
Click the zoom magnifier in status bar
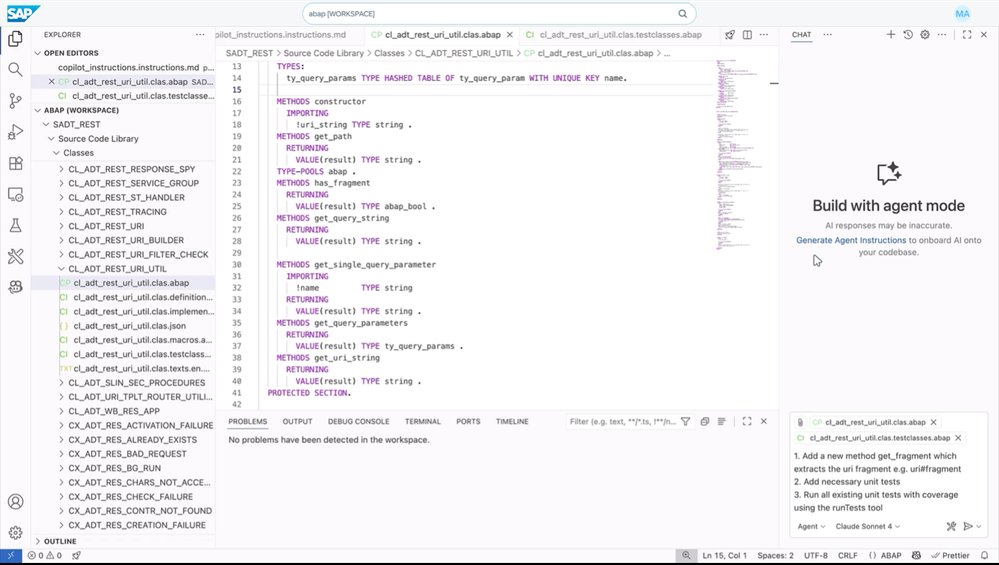686,555
